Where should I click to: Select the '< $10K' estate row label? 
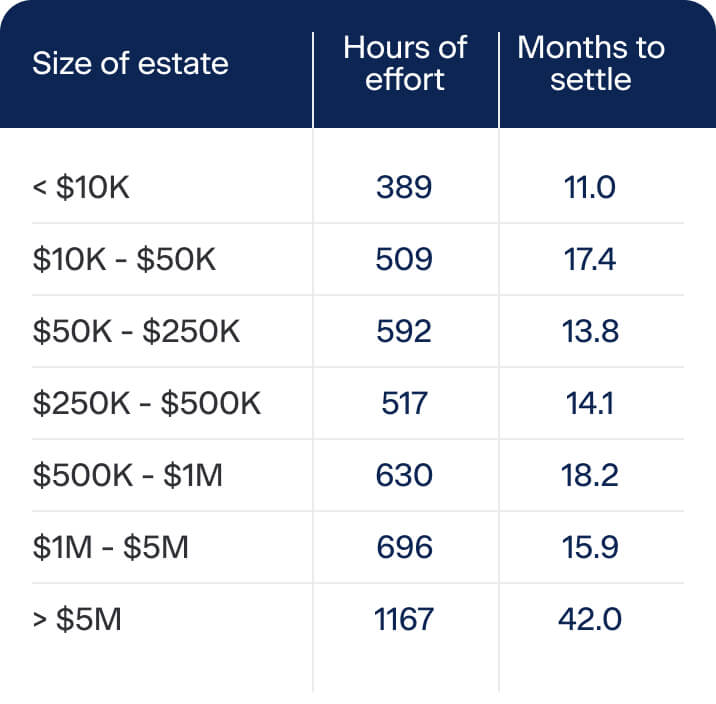(81, 187)
